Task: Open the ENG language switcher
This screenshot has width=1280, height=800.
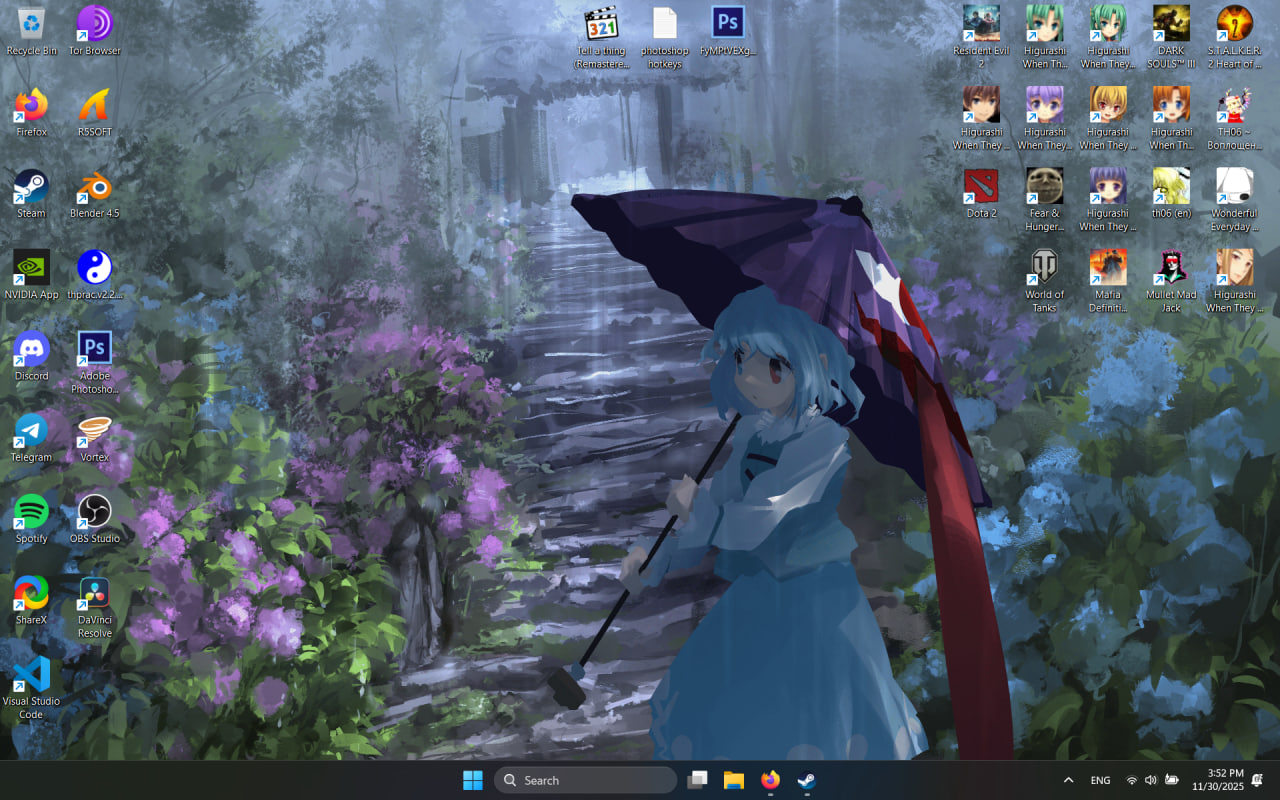Action: 1100,780
